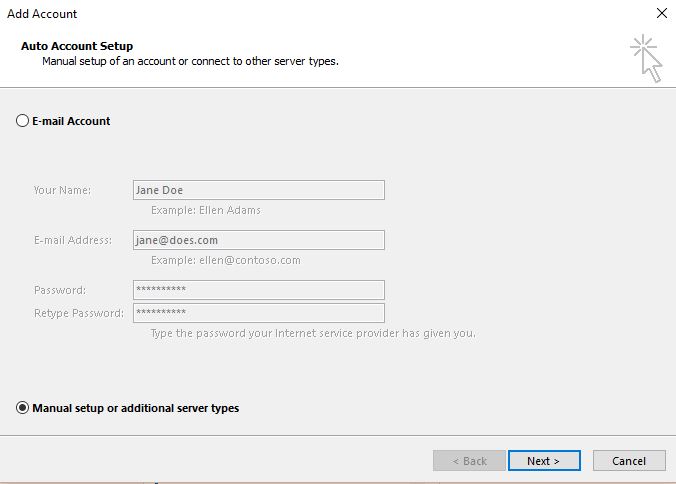
Task: Select Manual setup or additional server types
Action: pyautogui.click(x=23, y=408)
